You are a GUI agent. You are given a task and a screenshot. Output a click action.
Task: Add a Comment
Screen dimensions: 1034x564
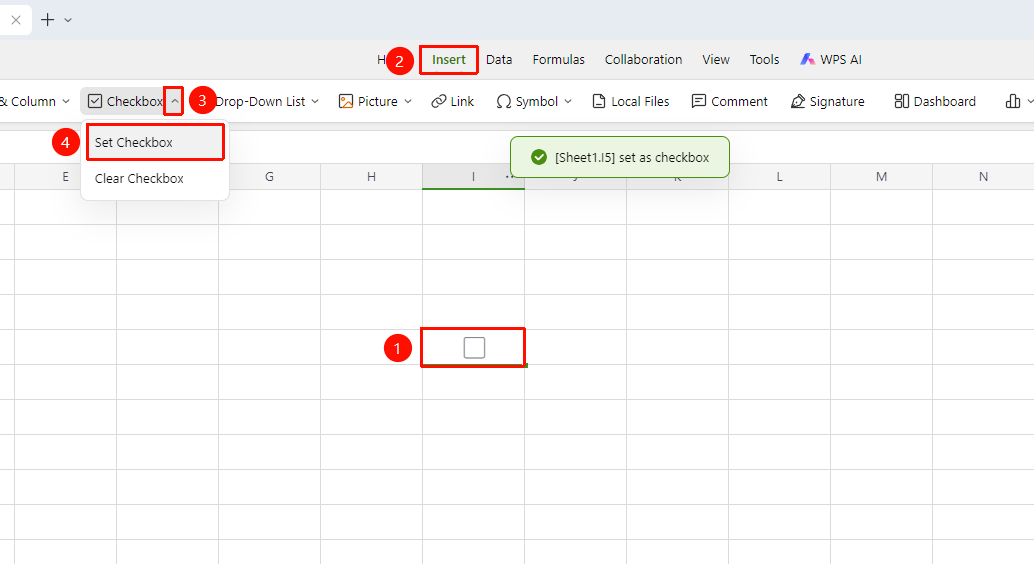729,102
